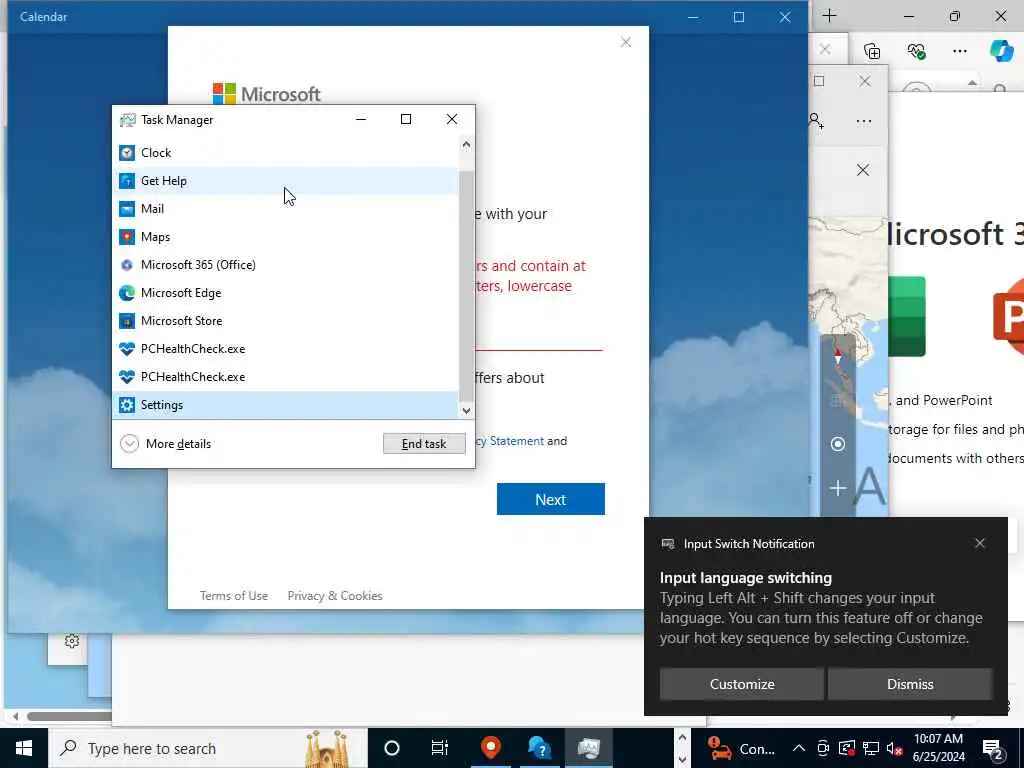Open Cortana from the taskbar
Image resolution: width=1024 pixels, height=768 pixels.
392,748
